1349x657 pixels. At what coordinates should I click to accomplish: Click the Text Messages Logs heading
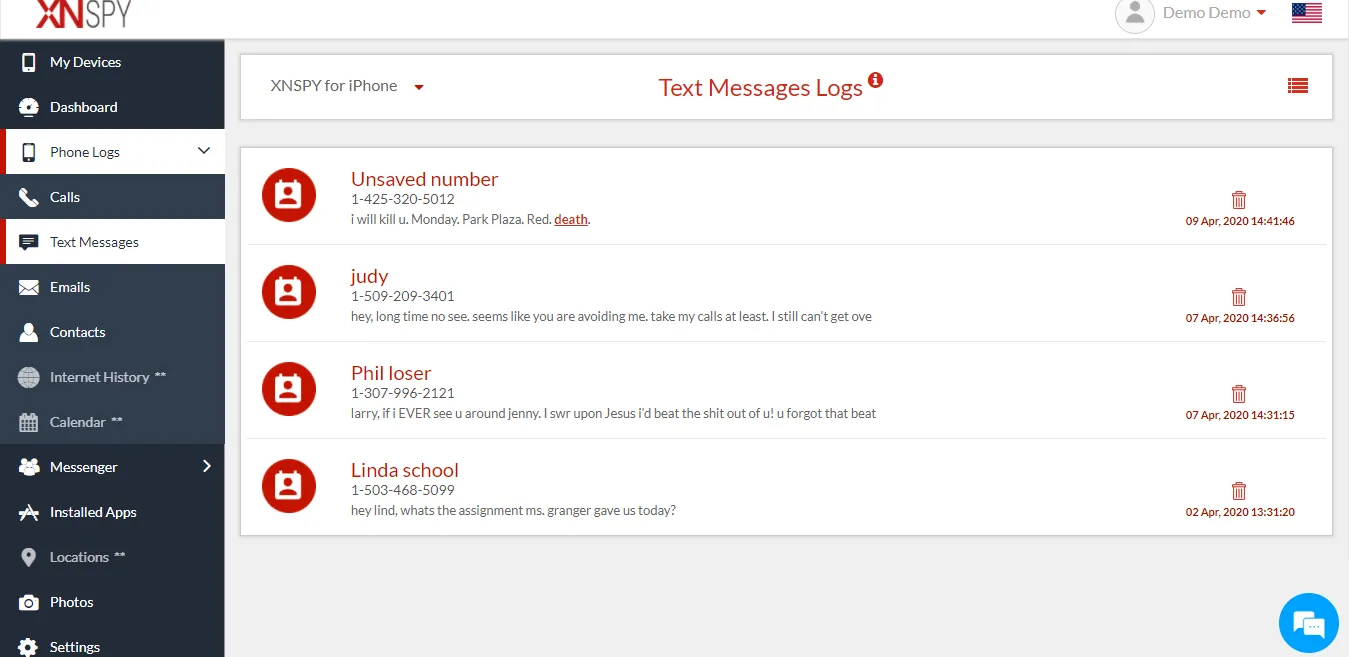(x=760, y=88)
